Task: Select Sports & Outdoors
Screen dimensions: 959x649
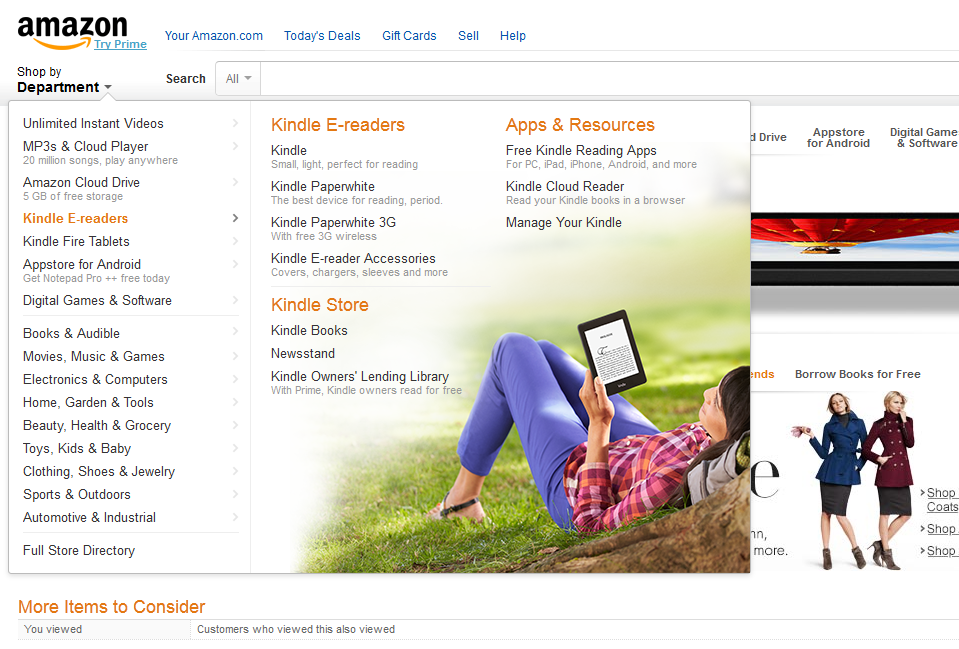Action: 76,495
